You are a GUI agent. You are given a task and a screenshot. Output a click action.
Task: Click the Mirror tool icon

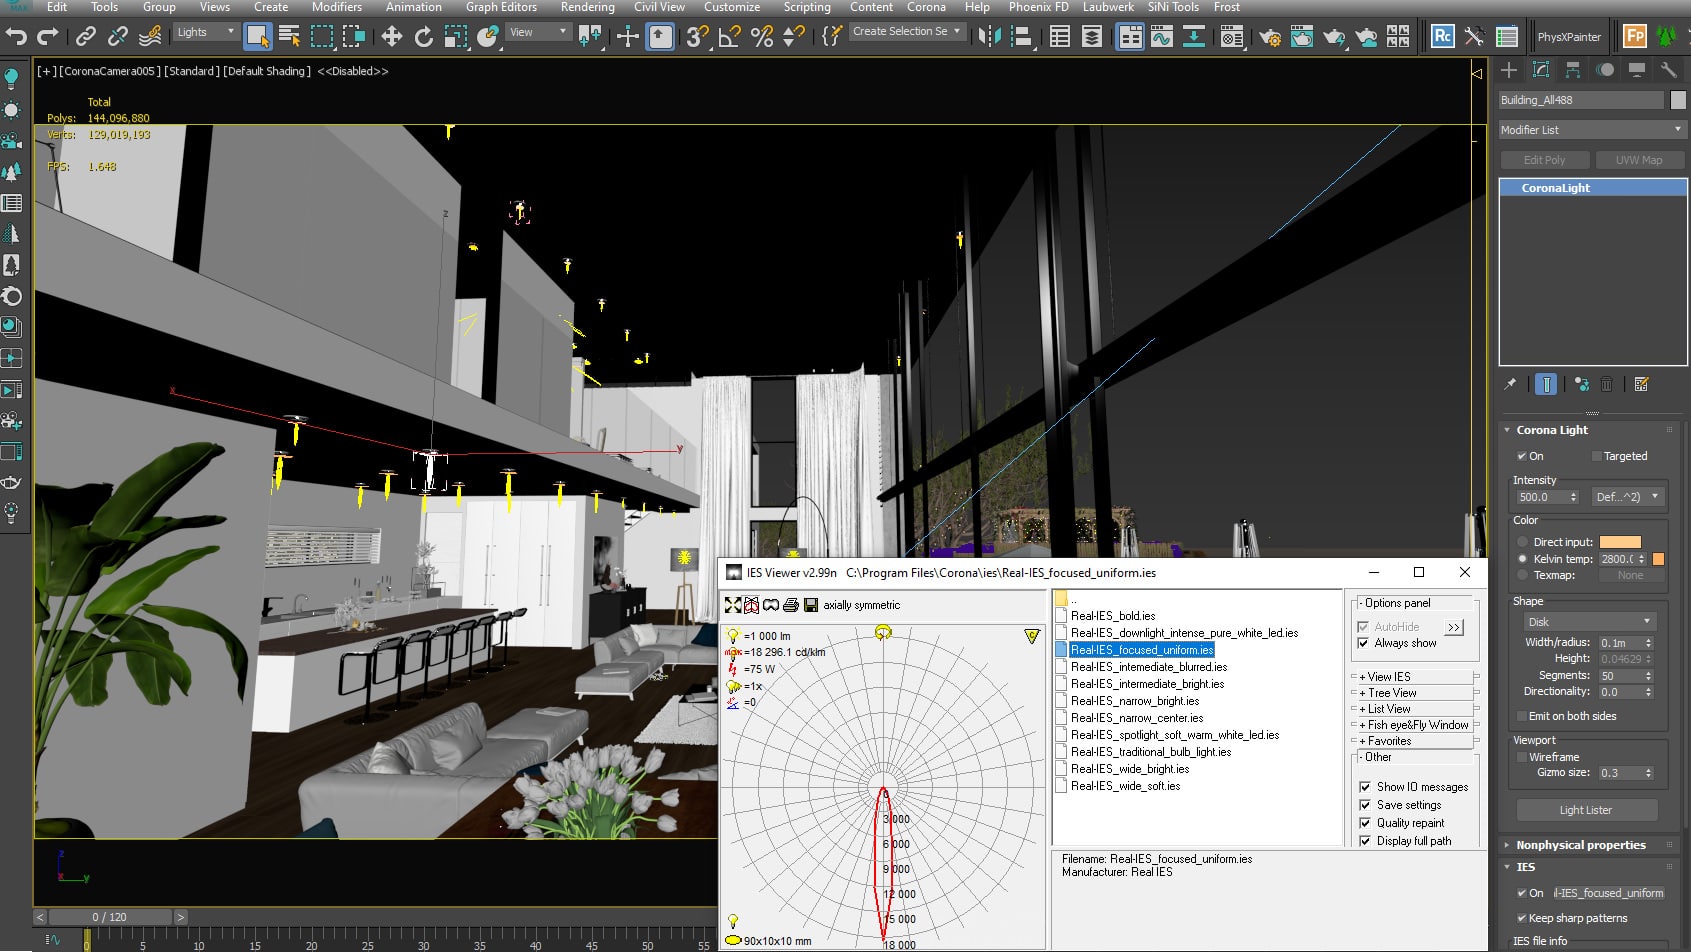pyautogui.click(x=989, y=37)
